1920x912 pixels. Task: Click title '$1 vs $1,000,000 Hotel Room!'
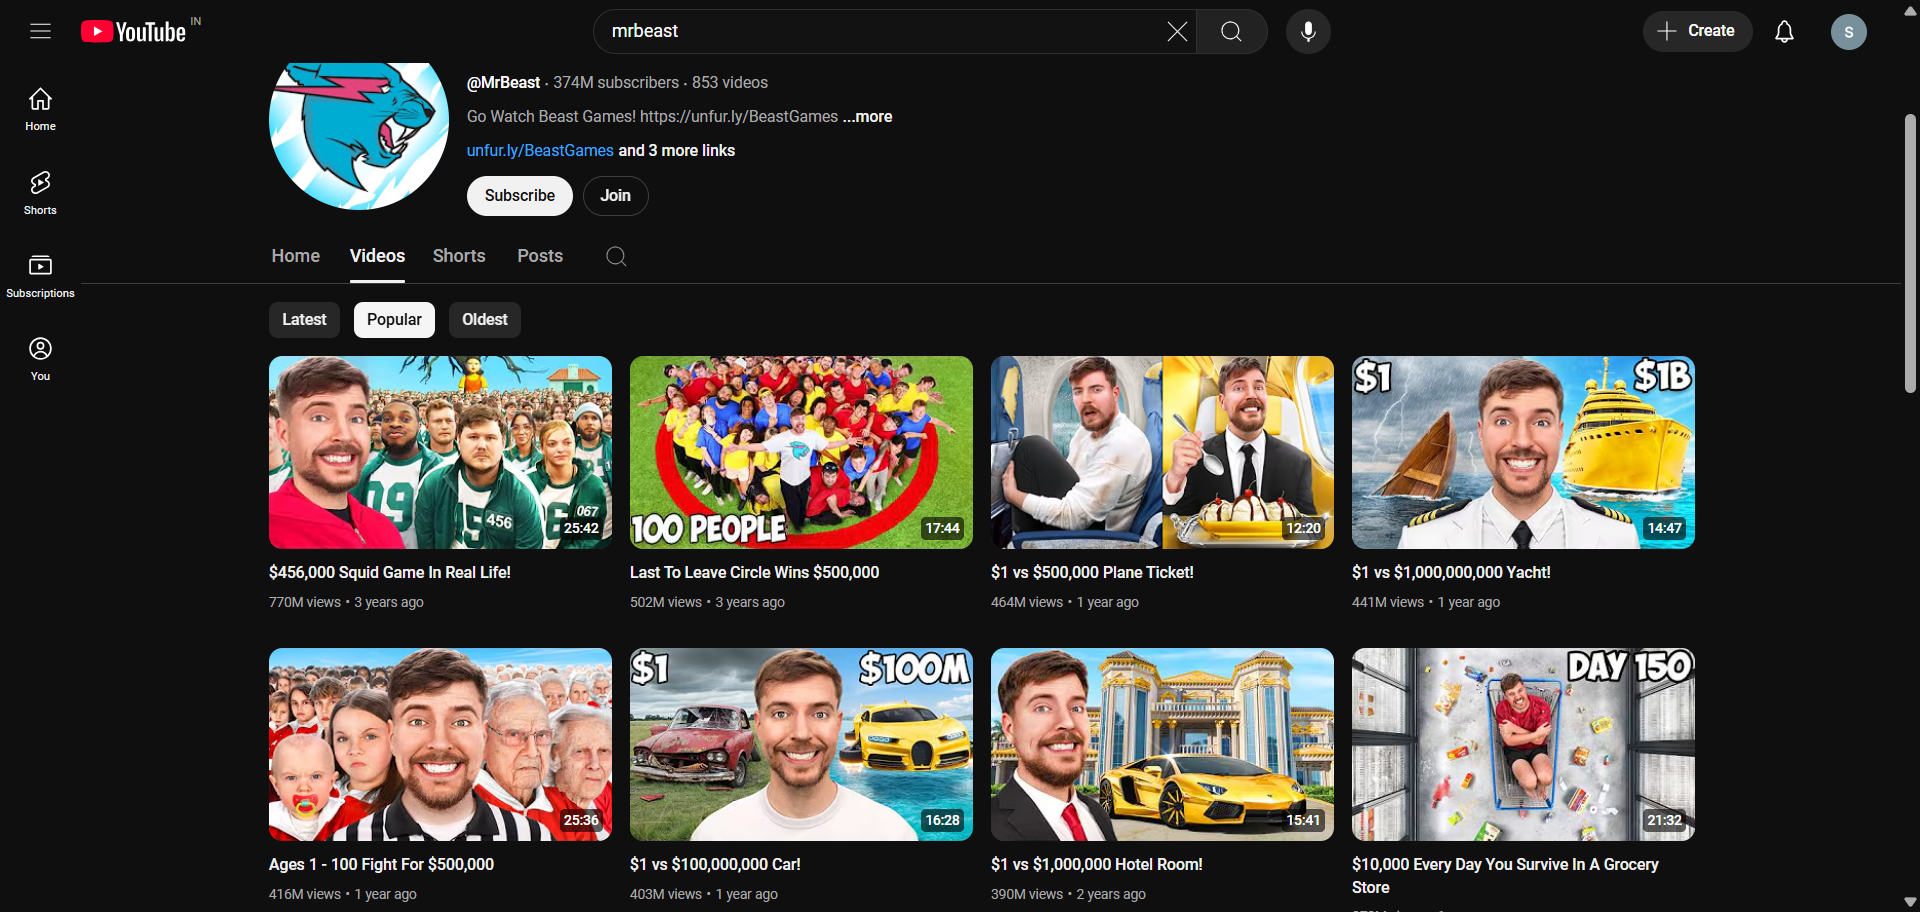(1097, 864)
